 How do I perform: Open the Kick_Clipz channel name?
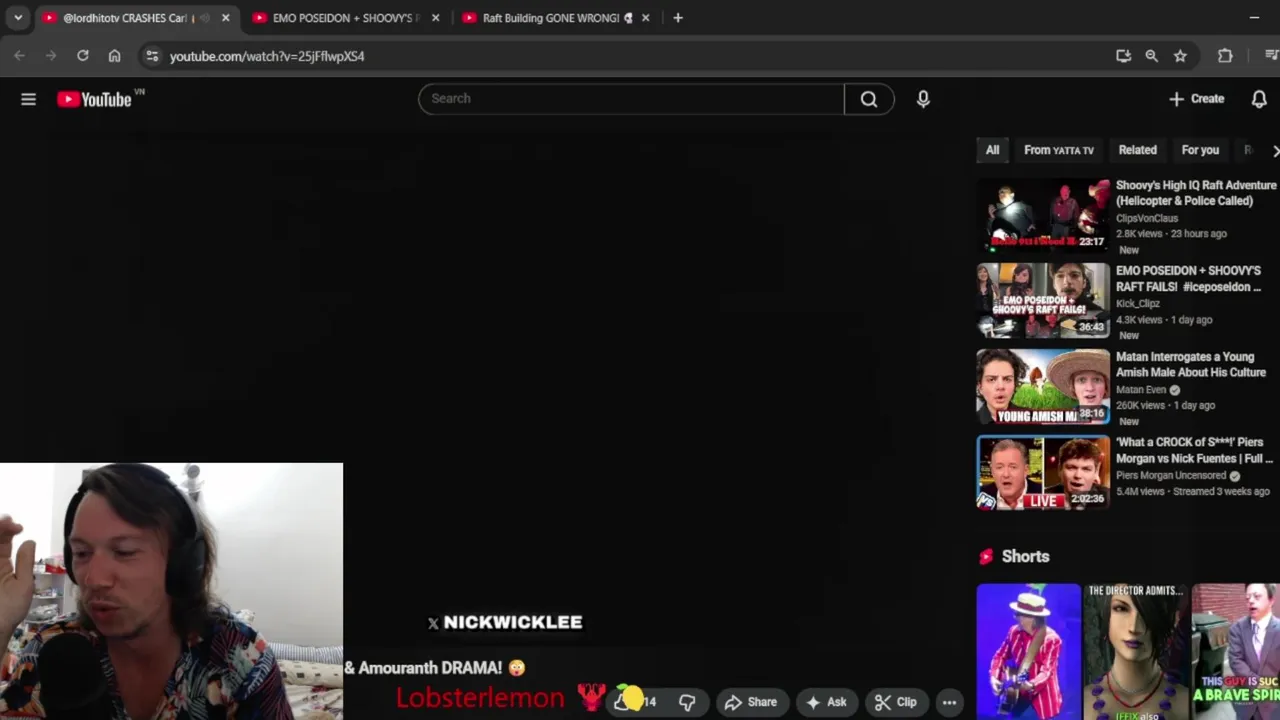(x=1138, y=303)
